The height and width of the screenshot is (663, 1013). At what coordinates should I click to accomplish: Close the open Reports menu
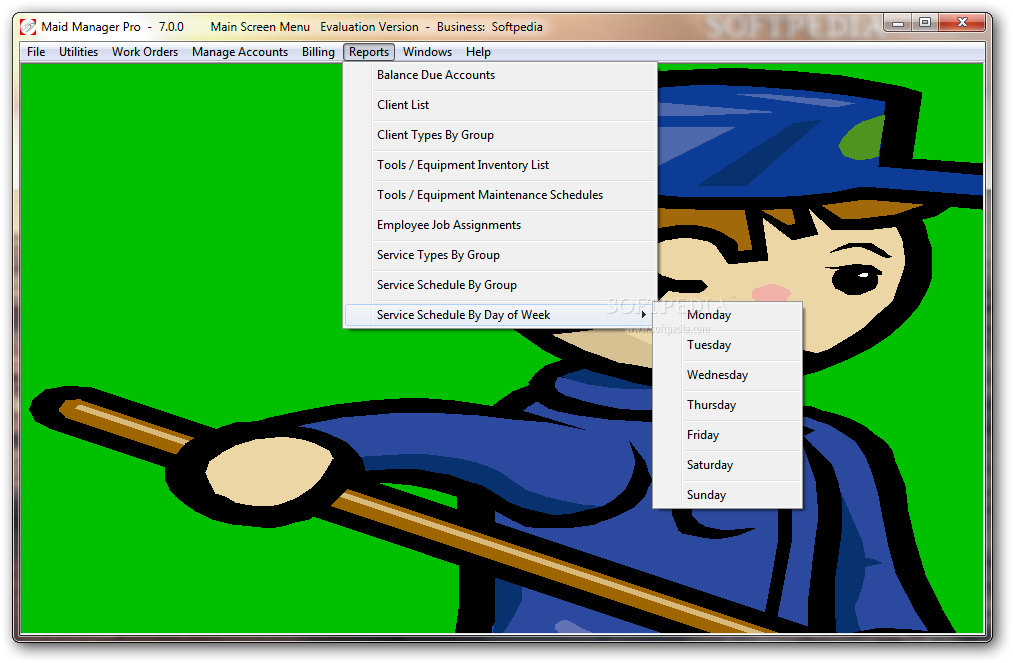tap(369, 52)
